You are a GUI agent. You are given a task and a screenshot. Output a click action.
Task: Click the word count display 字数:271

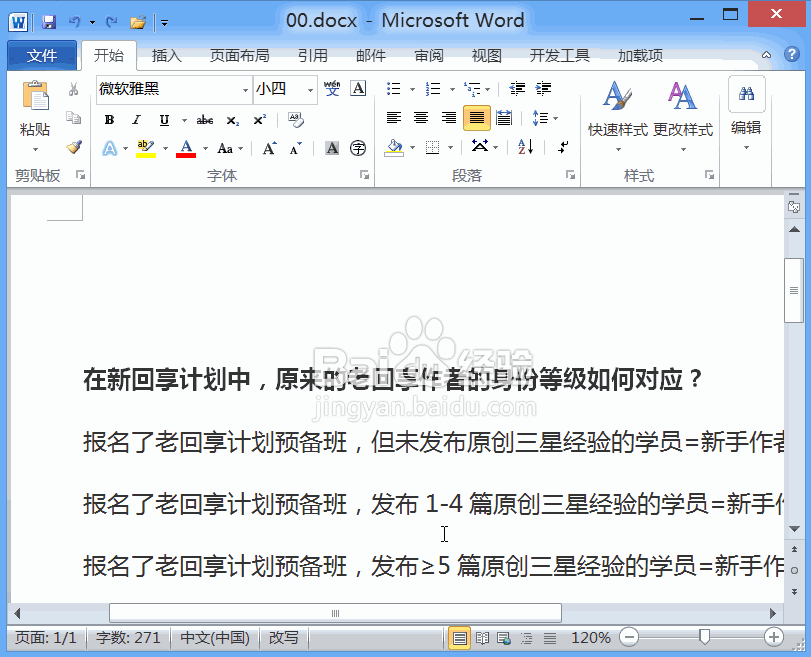128,637
